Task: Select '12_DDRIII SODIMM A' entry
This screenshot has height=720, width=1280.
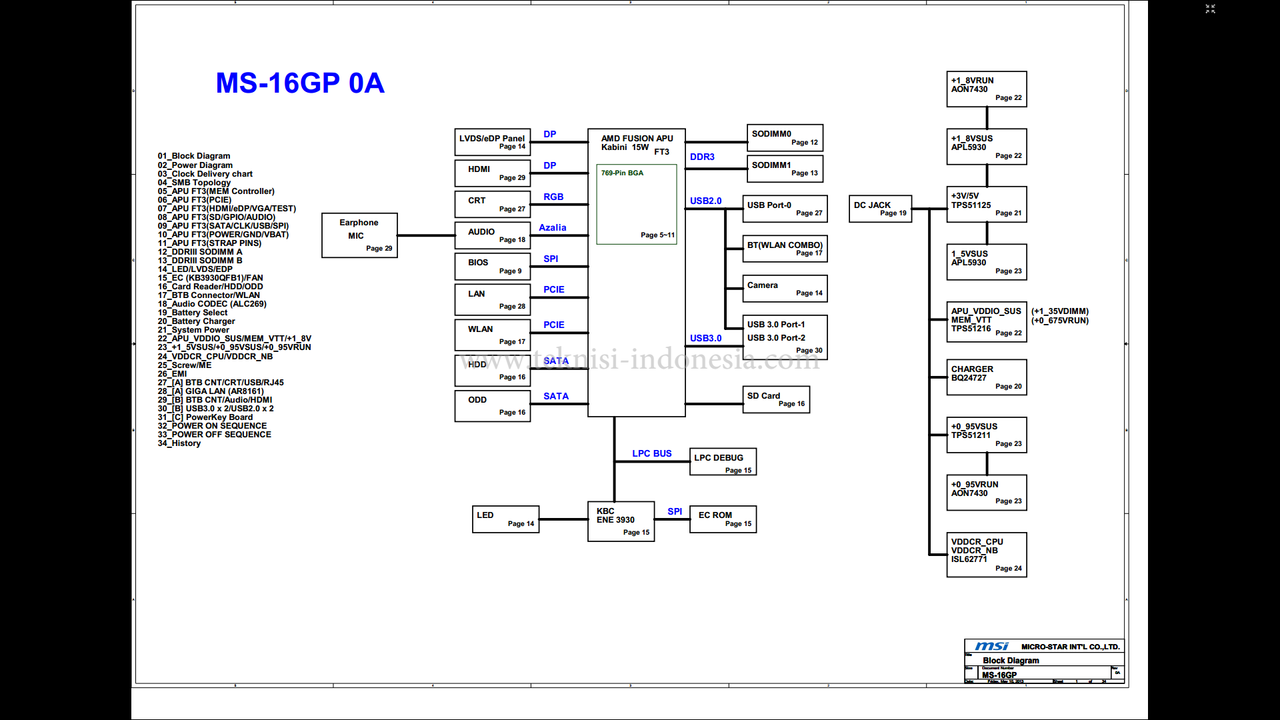Action: click(200, 252)
